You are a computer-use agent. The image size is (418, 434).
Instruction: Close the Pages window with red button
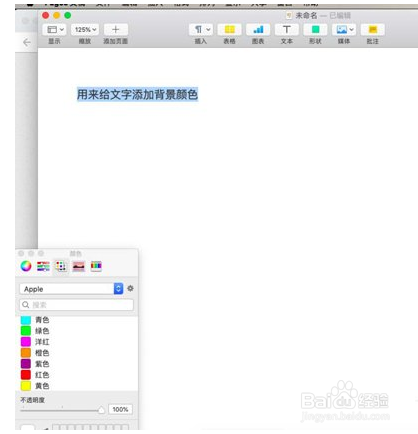click(x=46, y=15)
